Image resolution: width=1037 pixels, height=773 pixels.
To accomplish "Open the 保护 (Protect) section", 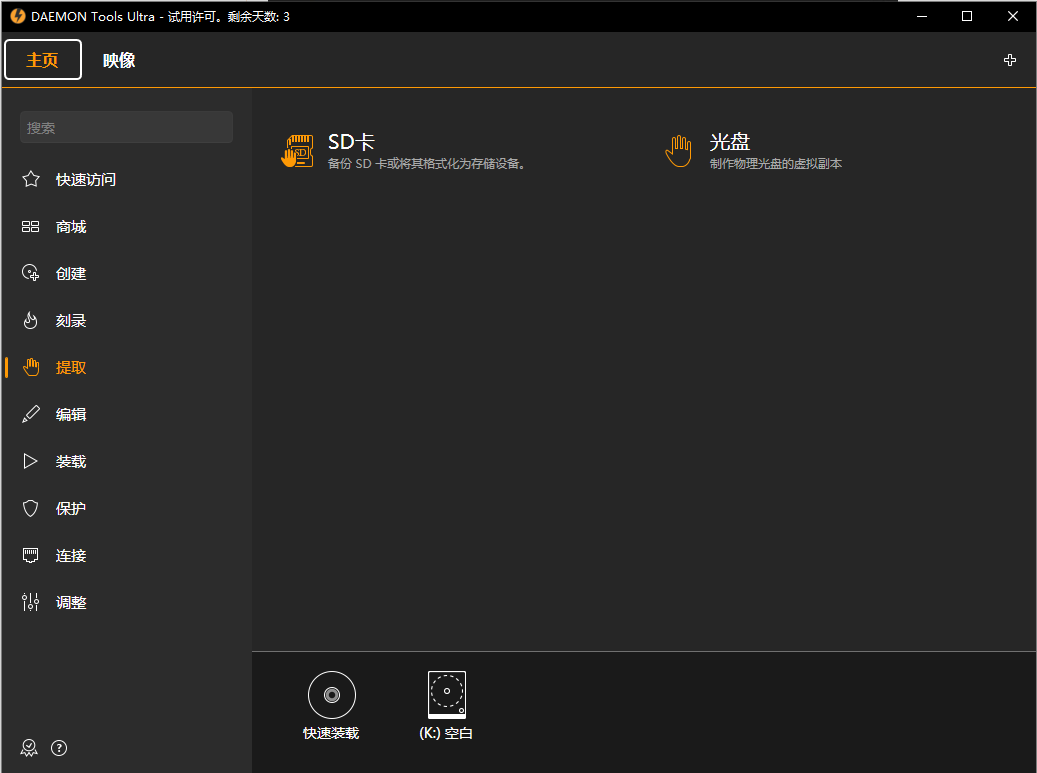I will pos(70,507).
